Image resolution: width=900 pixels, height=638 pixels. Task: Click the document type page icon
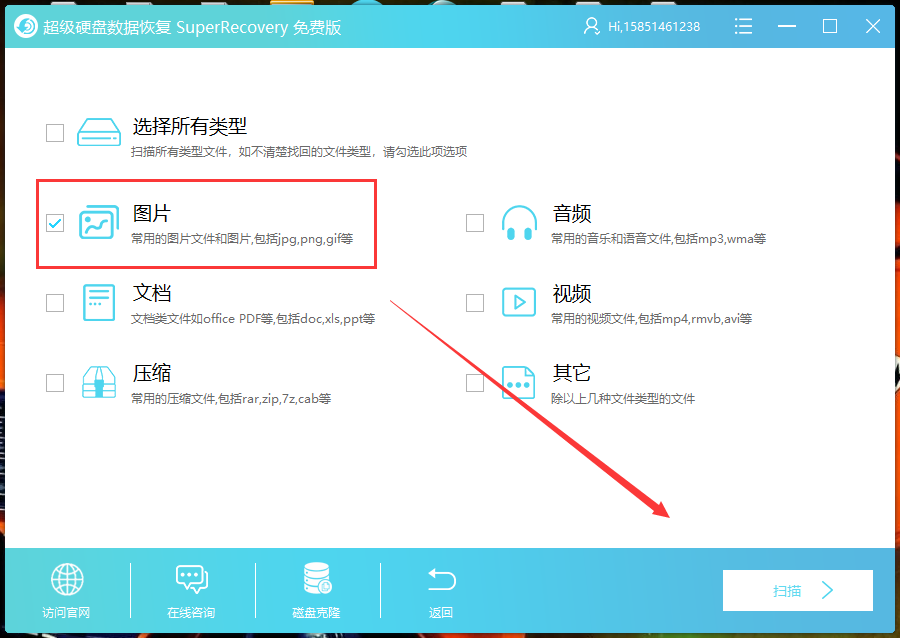click(x=99, y=302)
